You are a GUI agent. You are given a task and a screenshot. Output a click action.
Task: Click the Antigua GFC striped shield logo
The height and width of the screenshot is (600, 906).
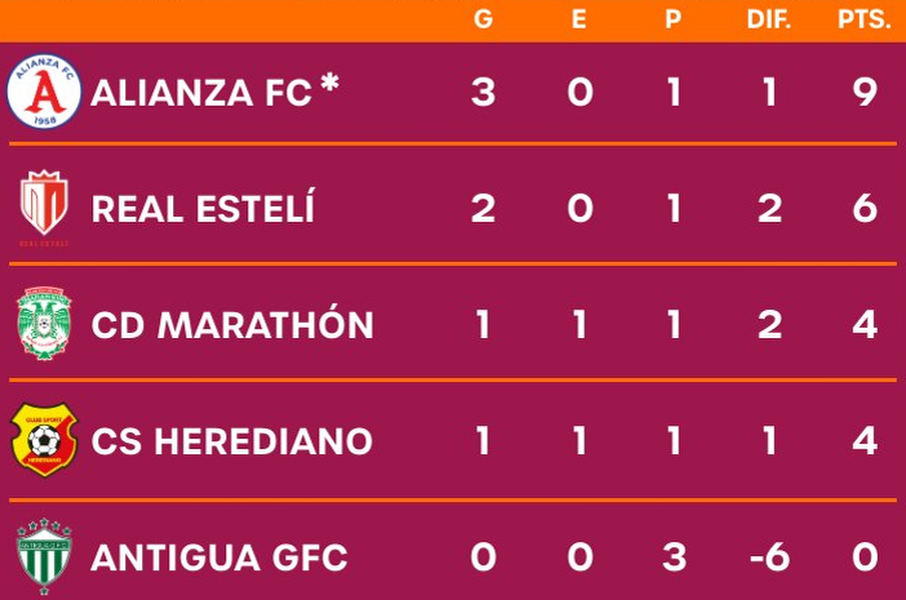(44, 556)
